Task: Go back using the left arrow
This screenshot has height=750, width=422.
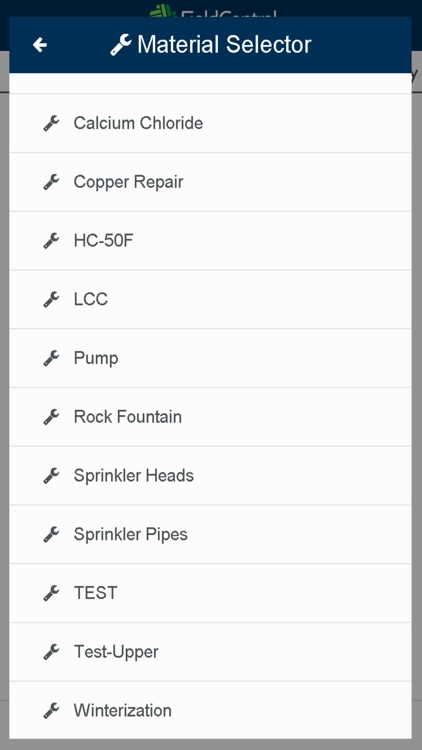Action: tap(40, 45)
